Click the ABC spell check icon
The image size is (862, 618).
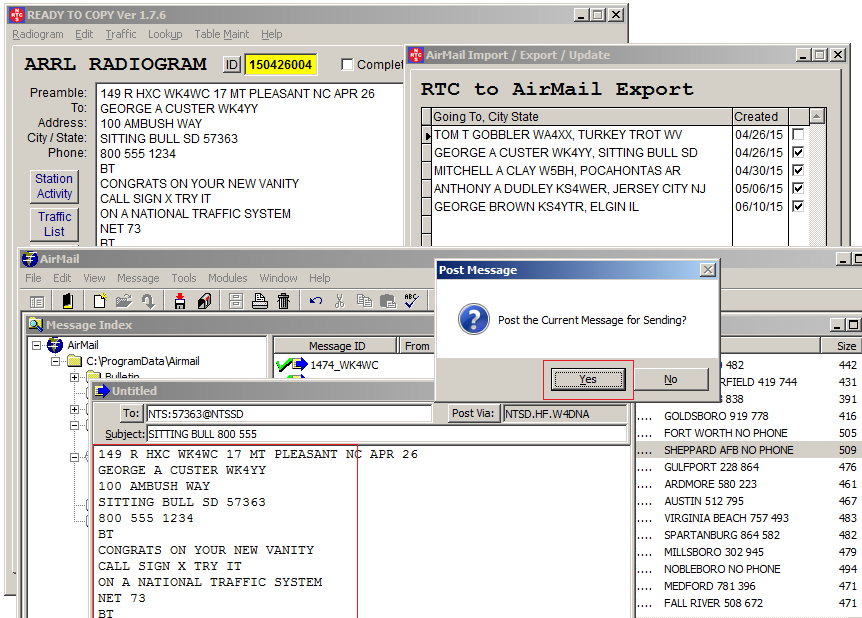pos(412,301)
